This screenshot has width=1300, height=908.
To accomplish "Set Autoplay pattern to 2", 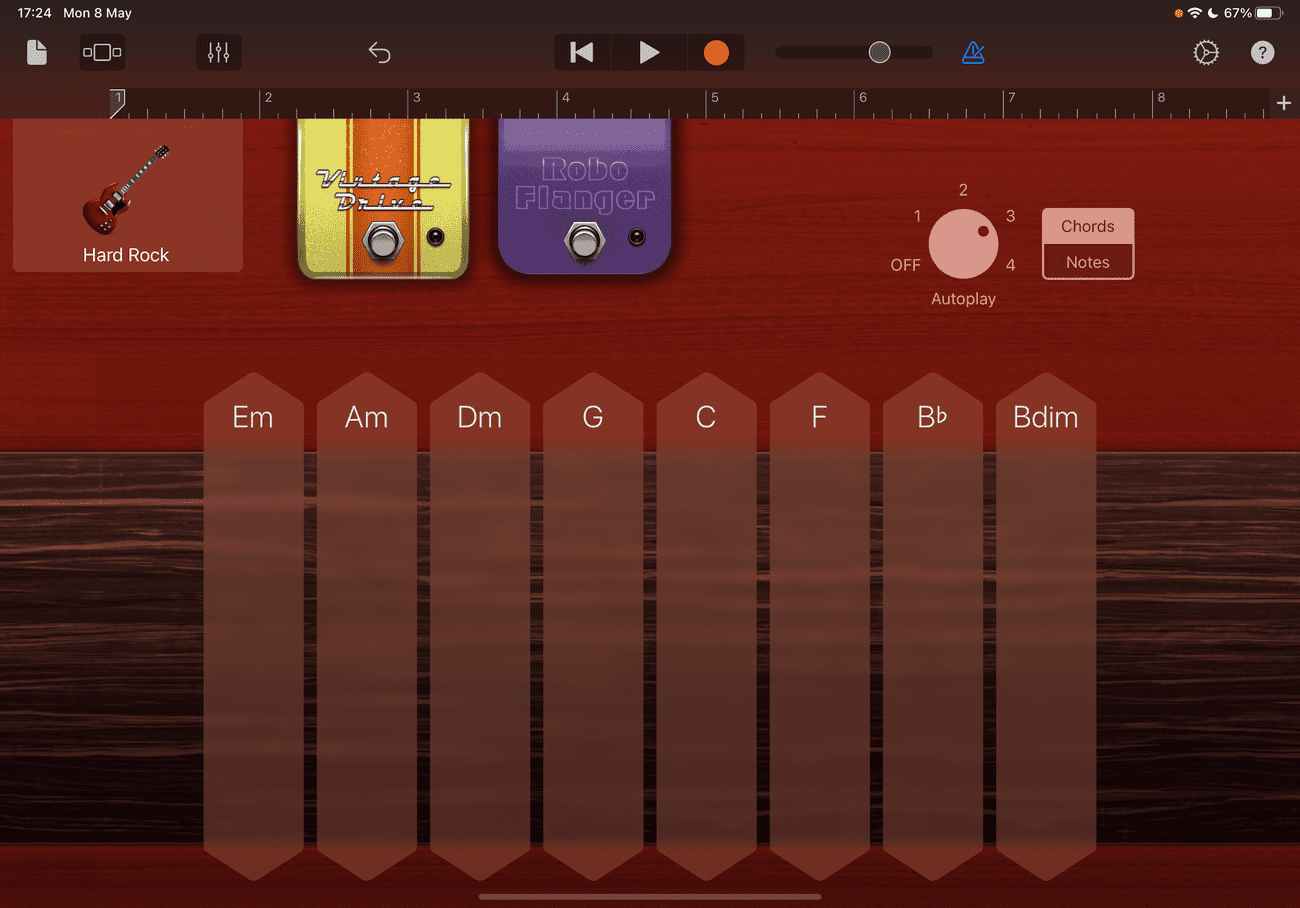I will pos(963,189).
